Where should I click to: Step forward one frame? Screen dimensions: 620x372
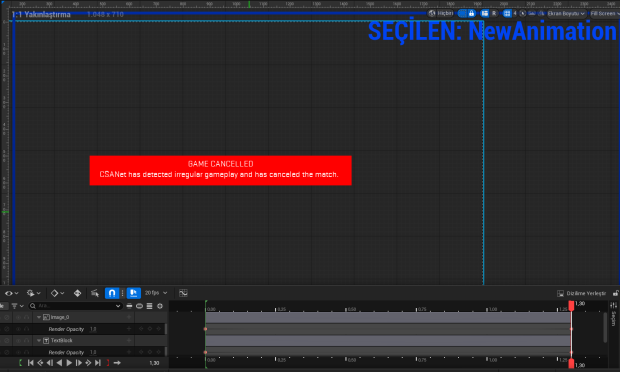[79, 363]
